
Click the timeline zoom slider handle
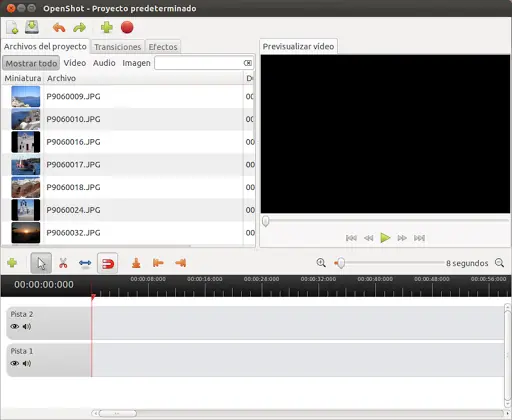coord(340,263)
